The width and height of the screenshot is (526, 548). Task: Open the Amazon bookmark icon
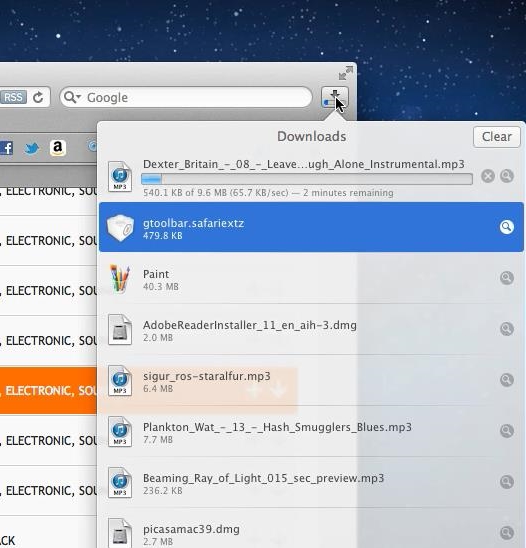pyautogui.click(x=58, y=148)
